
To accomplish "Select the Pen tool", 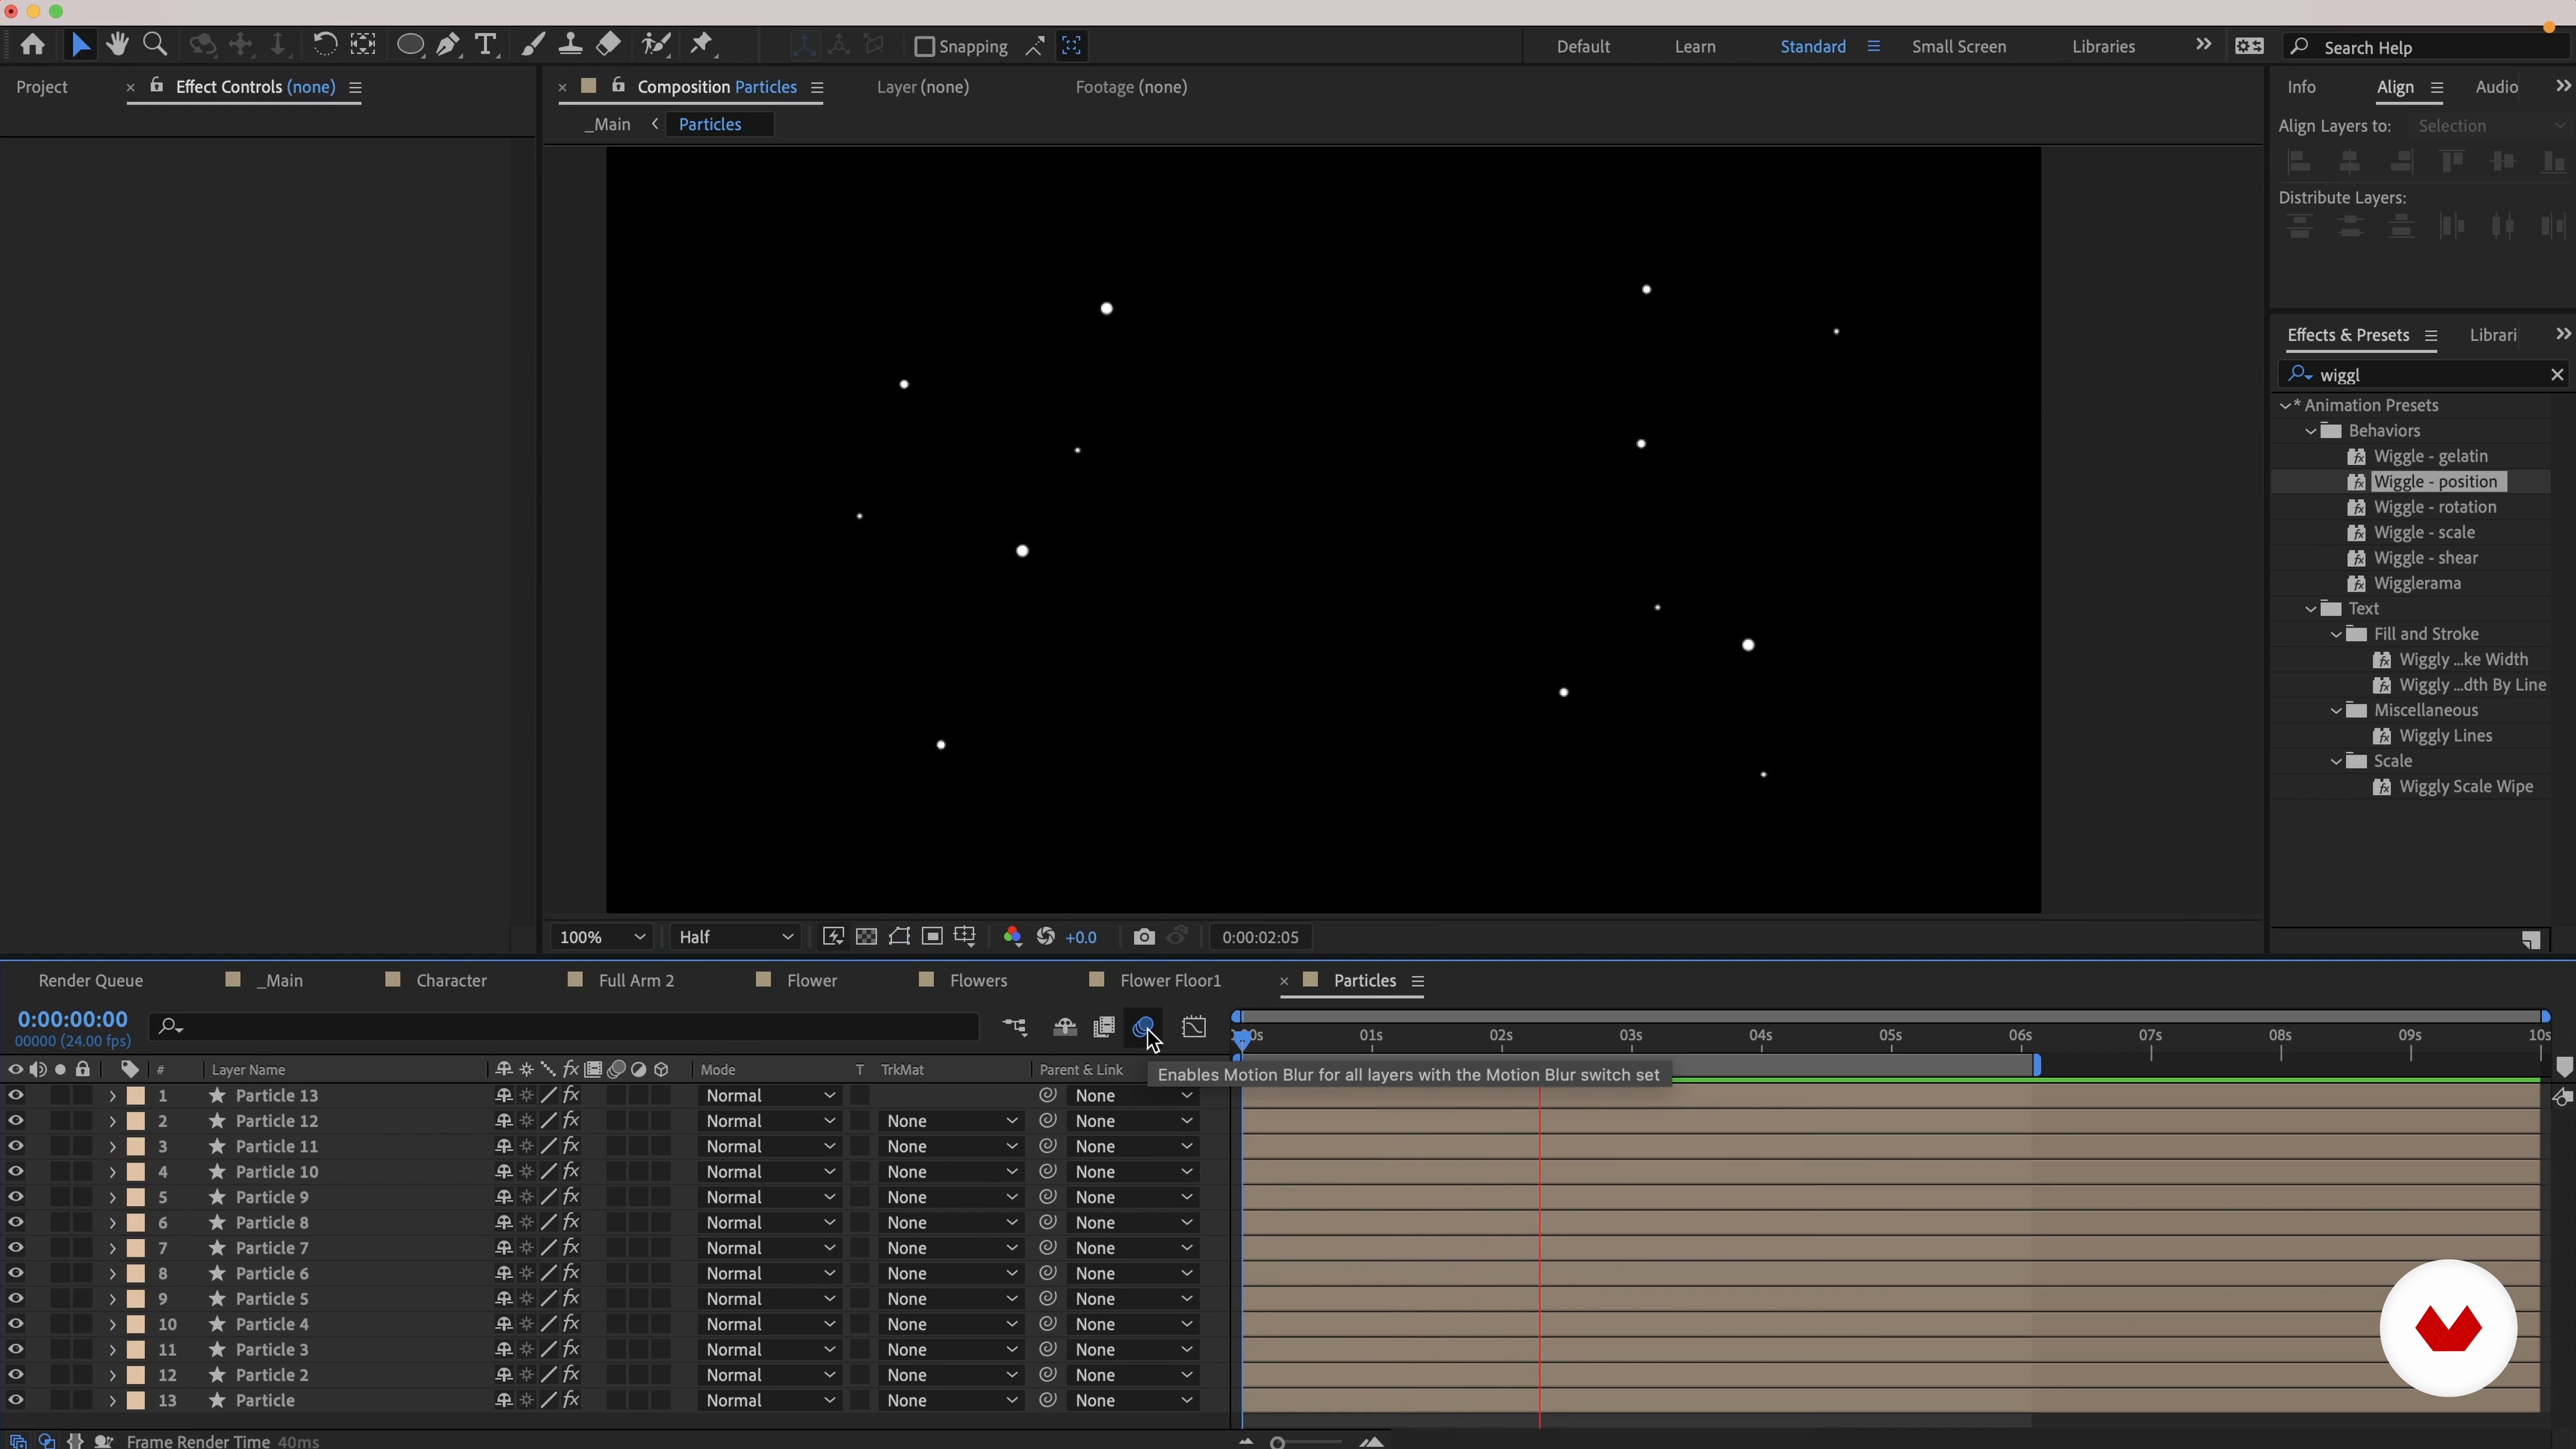I will (x=449, y=45).
